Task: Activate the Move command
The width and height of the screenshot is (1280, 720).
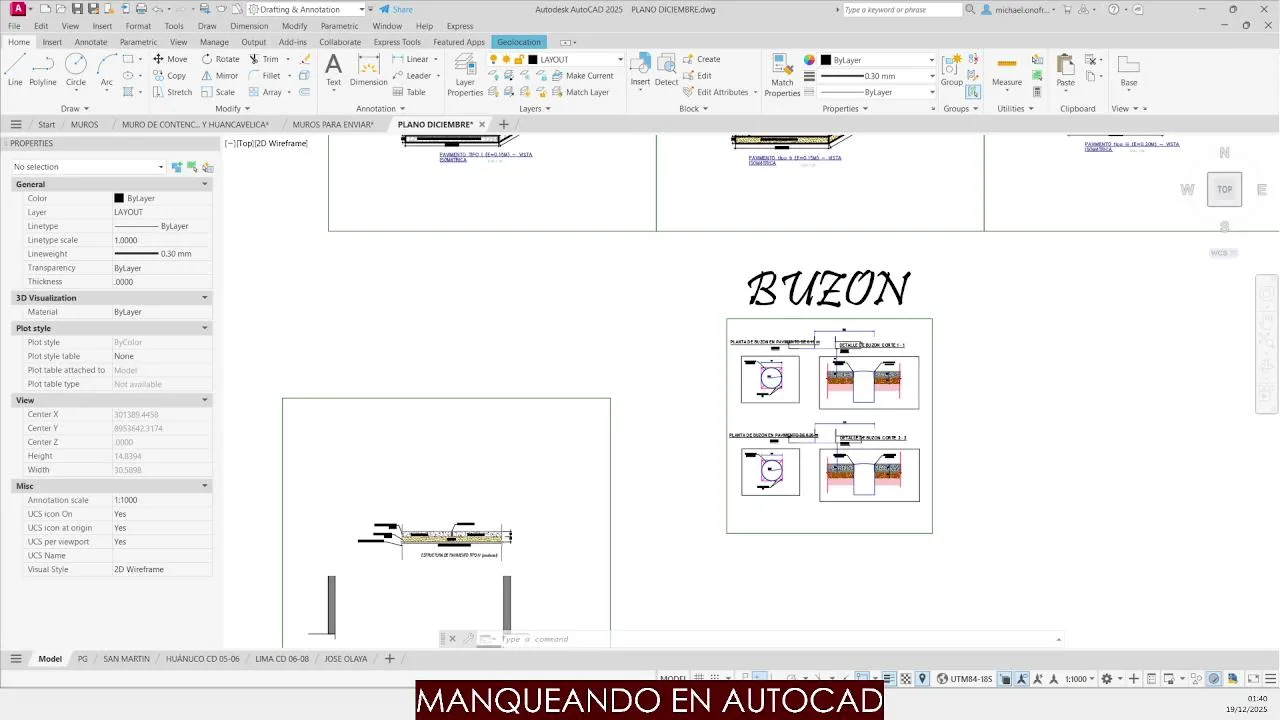Action: pos(169,59)
